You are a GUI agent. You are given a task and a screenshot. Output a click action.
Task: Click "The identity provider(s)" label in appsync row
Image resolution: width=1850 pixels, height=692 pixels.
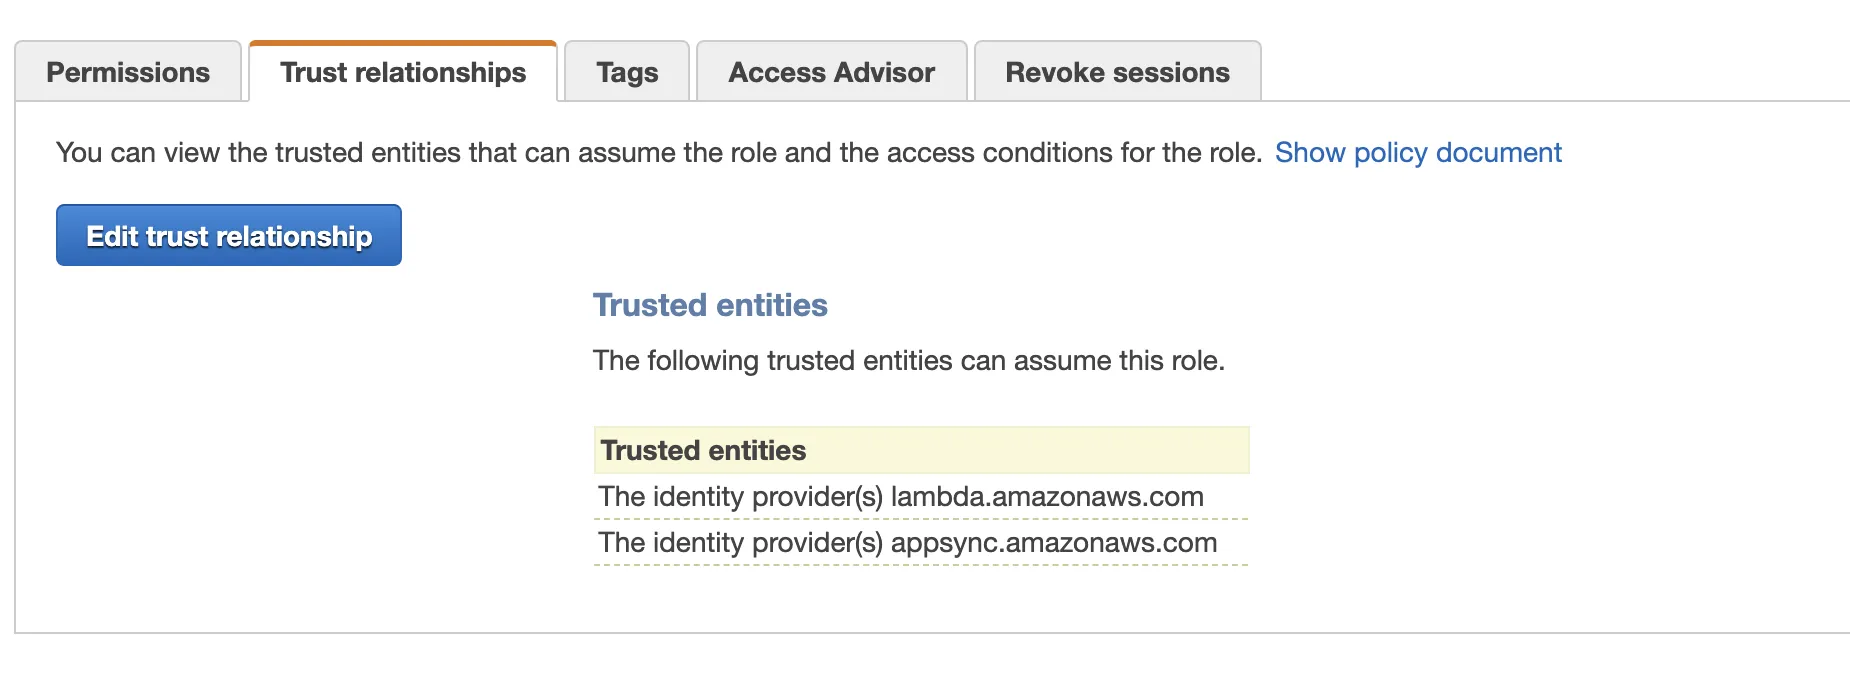(x=740, y=543)
